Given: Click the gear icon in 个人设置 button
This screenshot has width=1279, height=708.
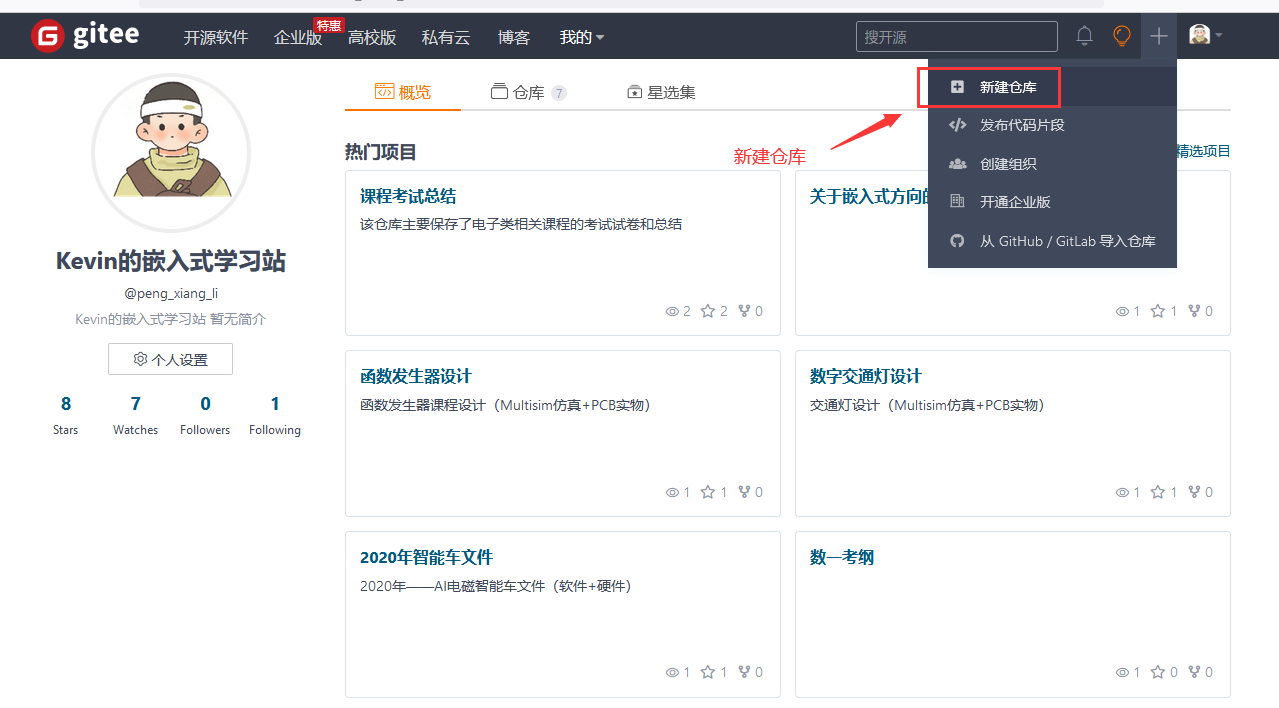Looking at the screenshot, I should [140, 359].
